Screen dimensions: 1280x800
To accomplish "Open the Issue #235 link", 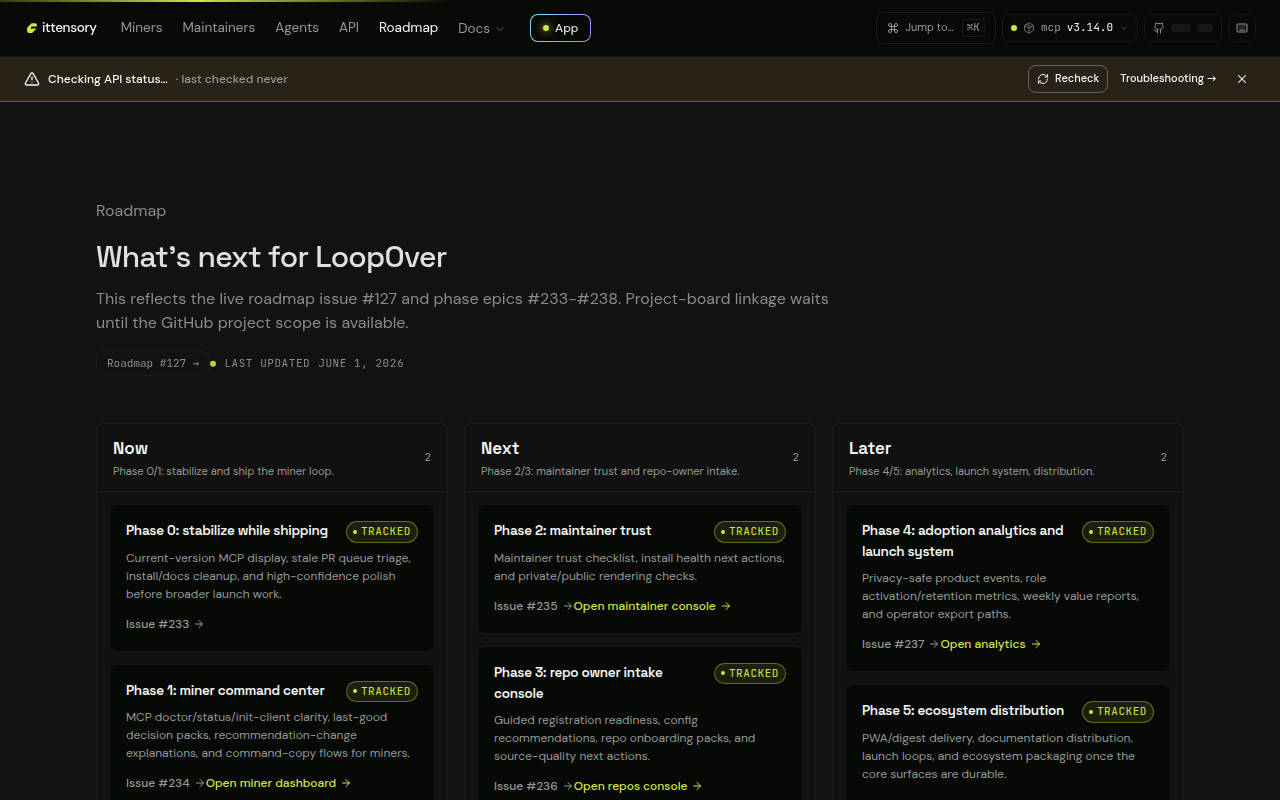I will [533, 606].
